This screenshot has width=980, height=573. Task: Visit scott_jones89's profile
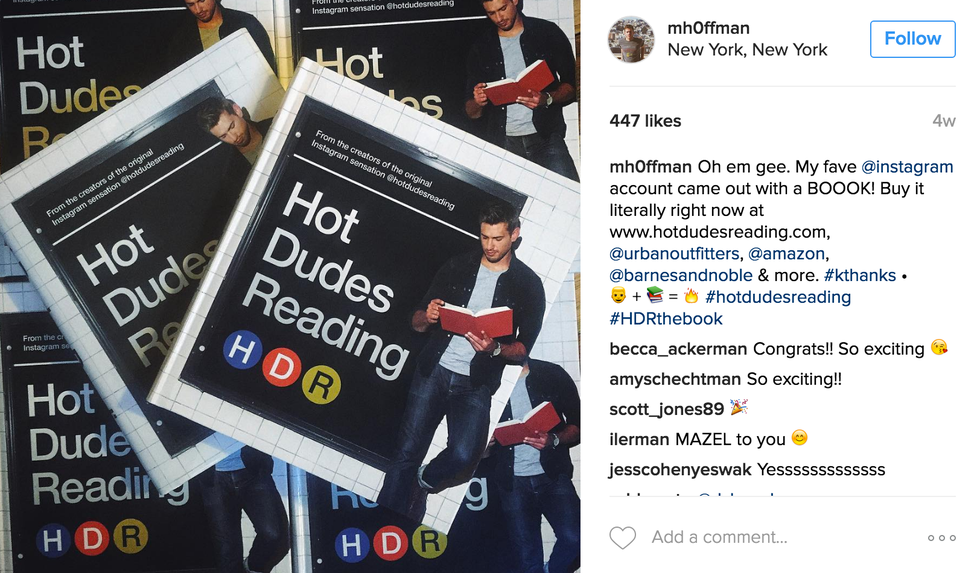tap(666, 409)
